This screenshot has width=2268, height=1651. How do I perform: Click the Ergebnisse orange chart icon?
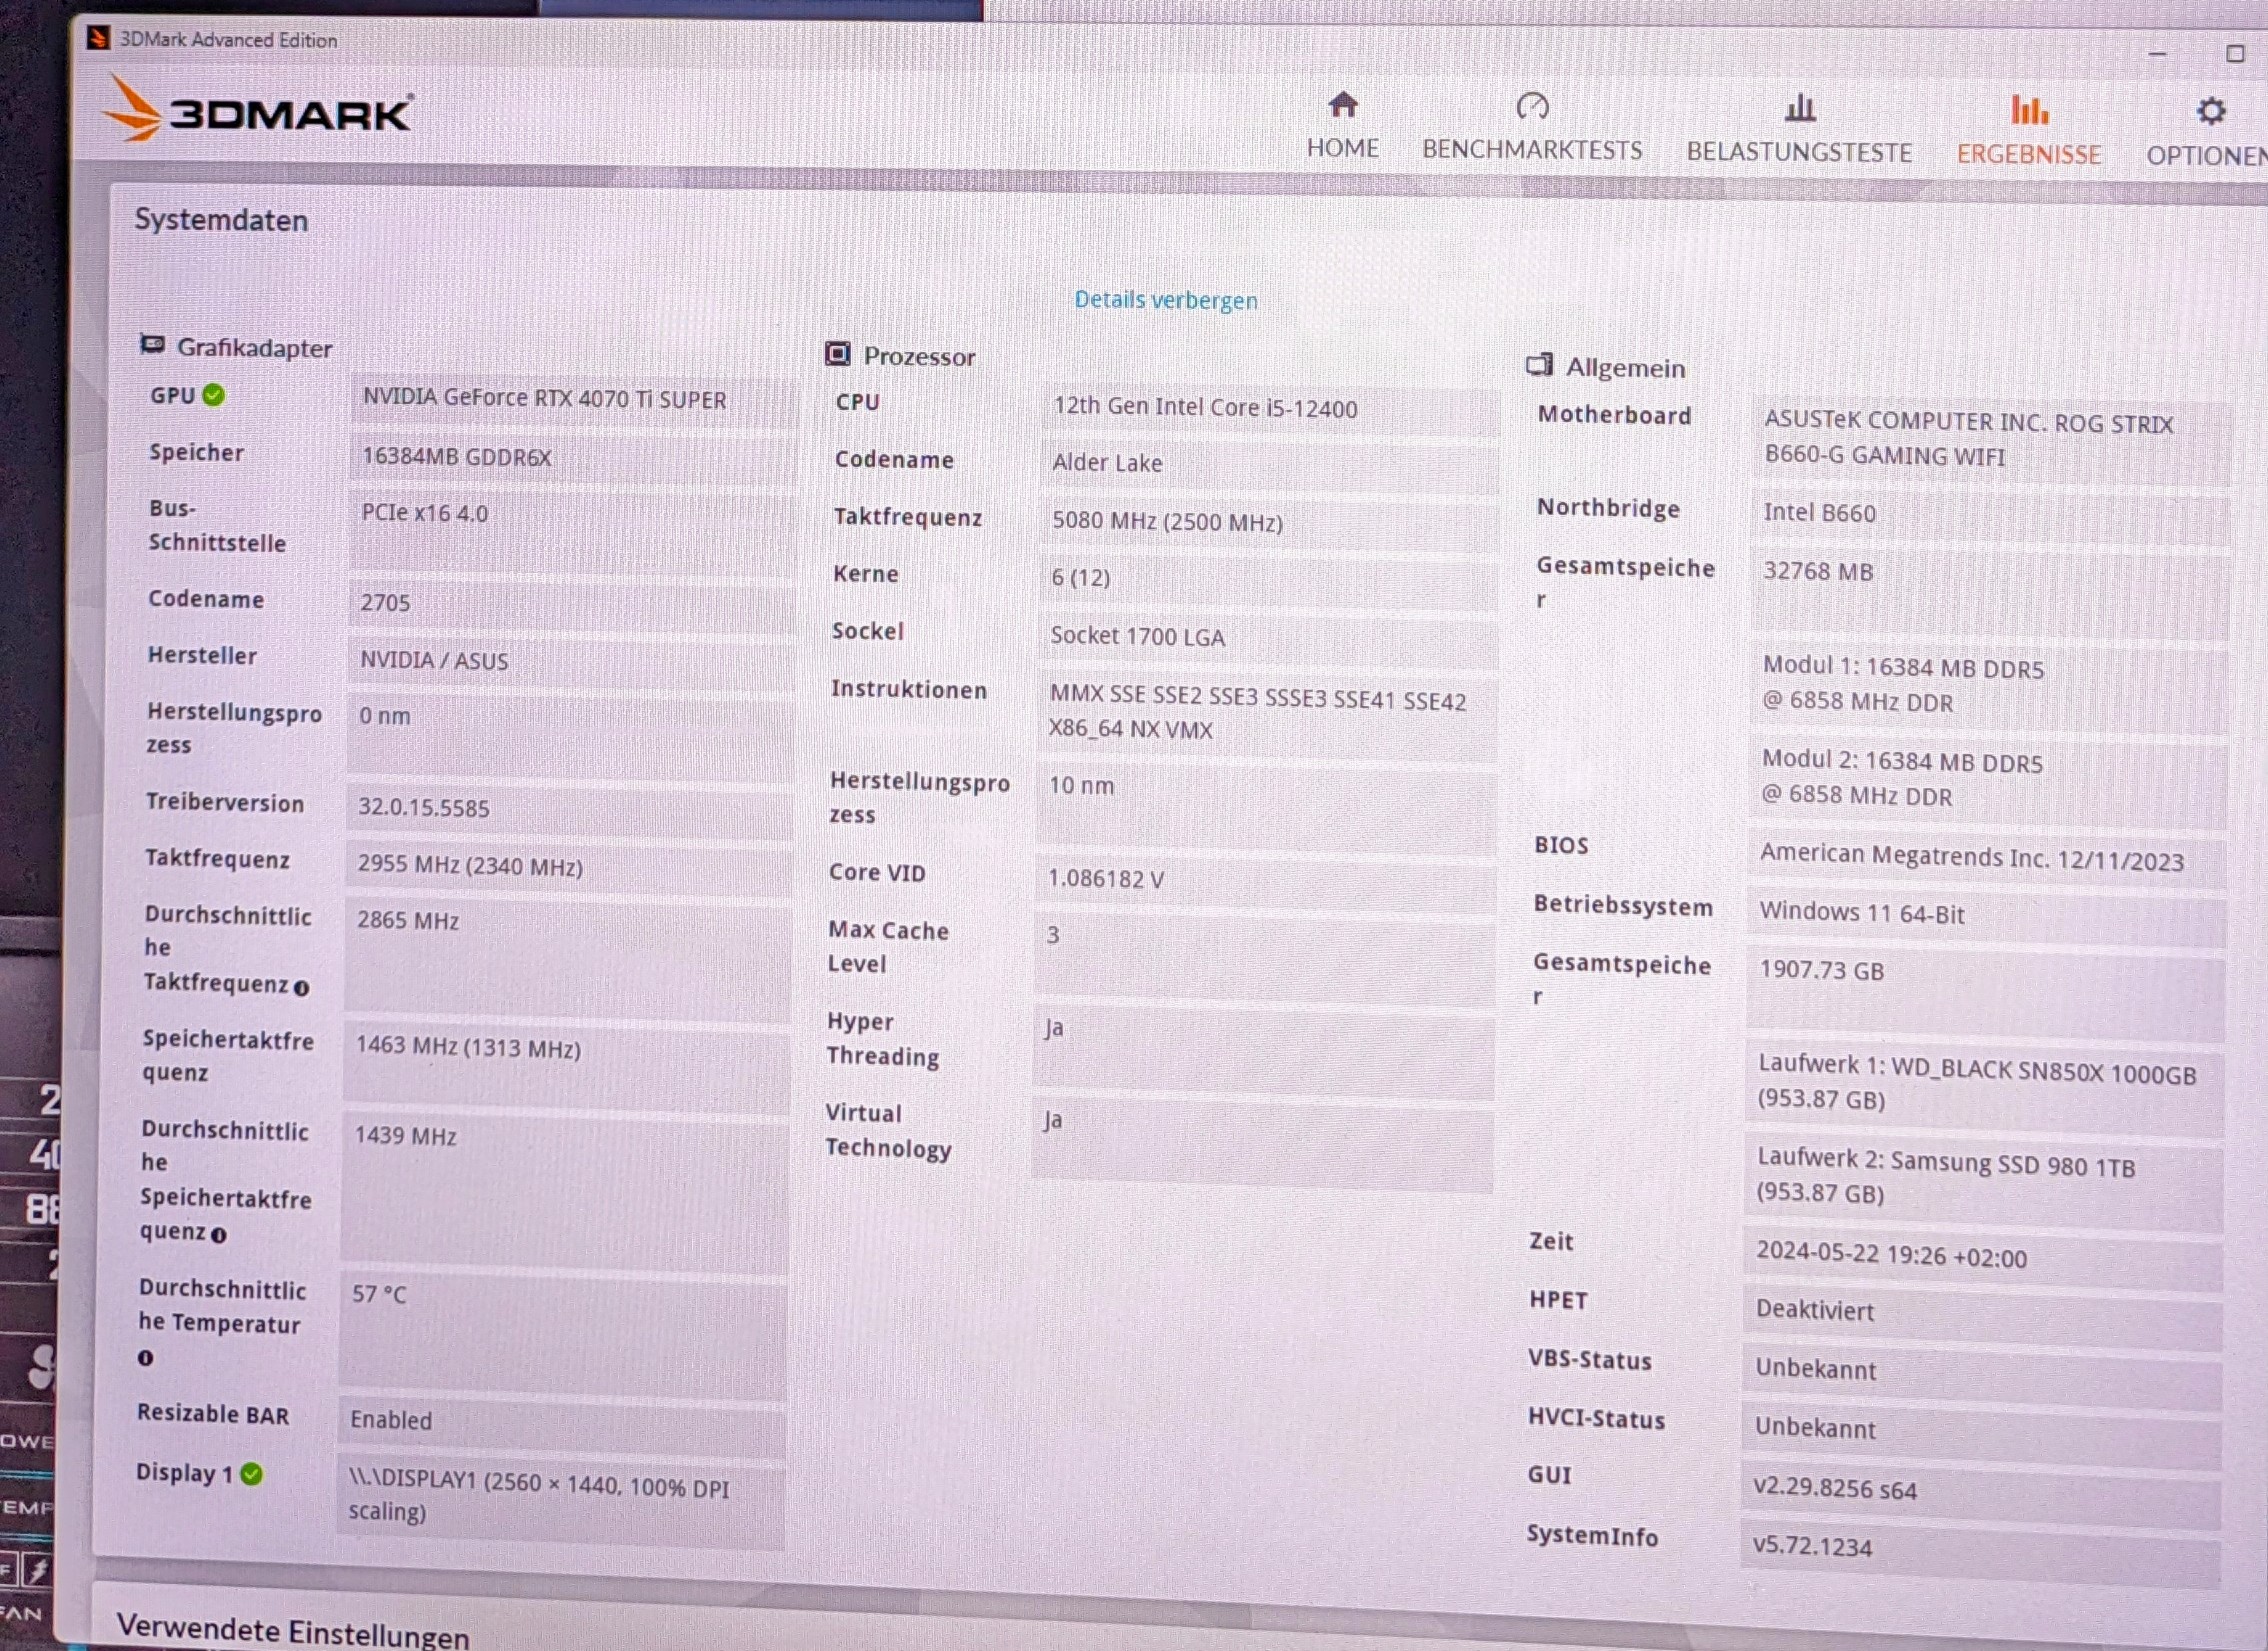(x=2029, y=110)
